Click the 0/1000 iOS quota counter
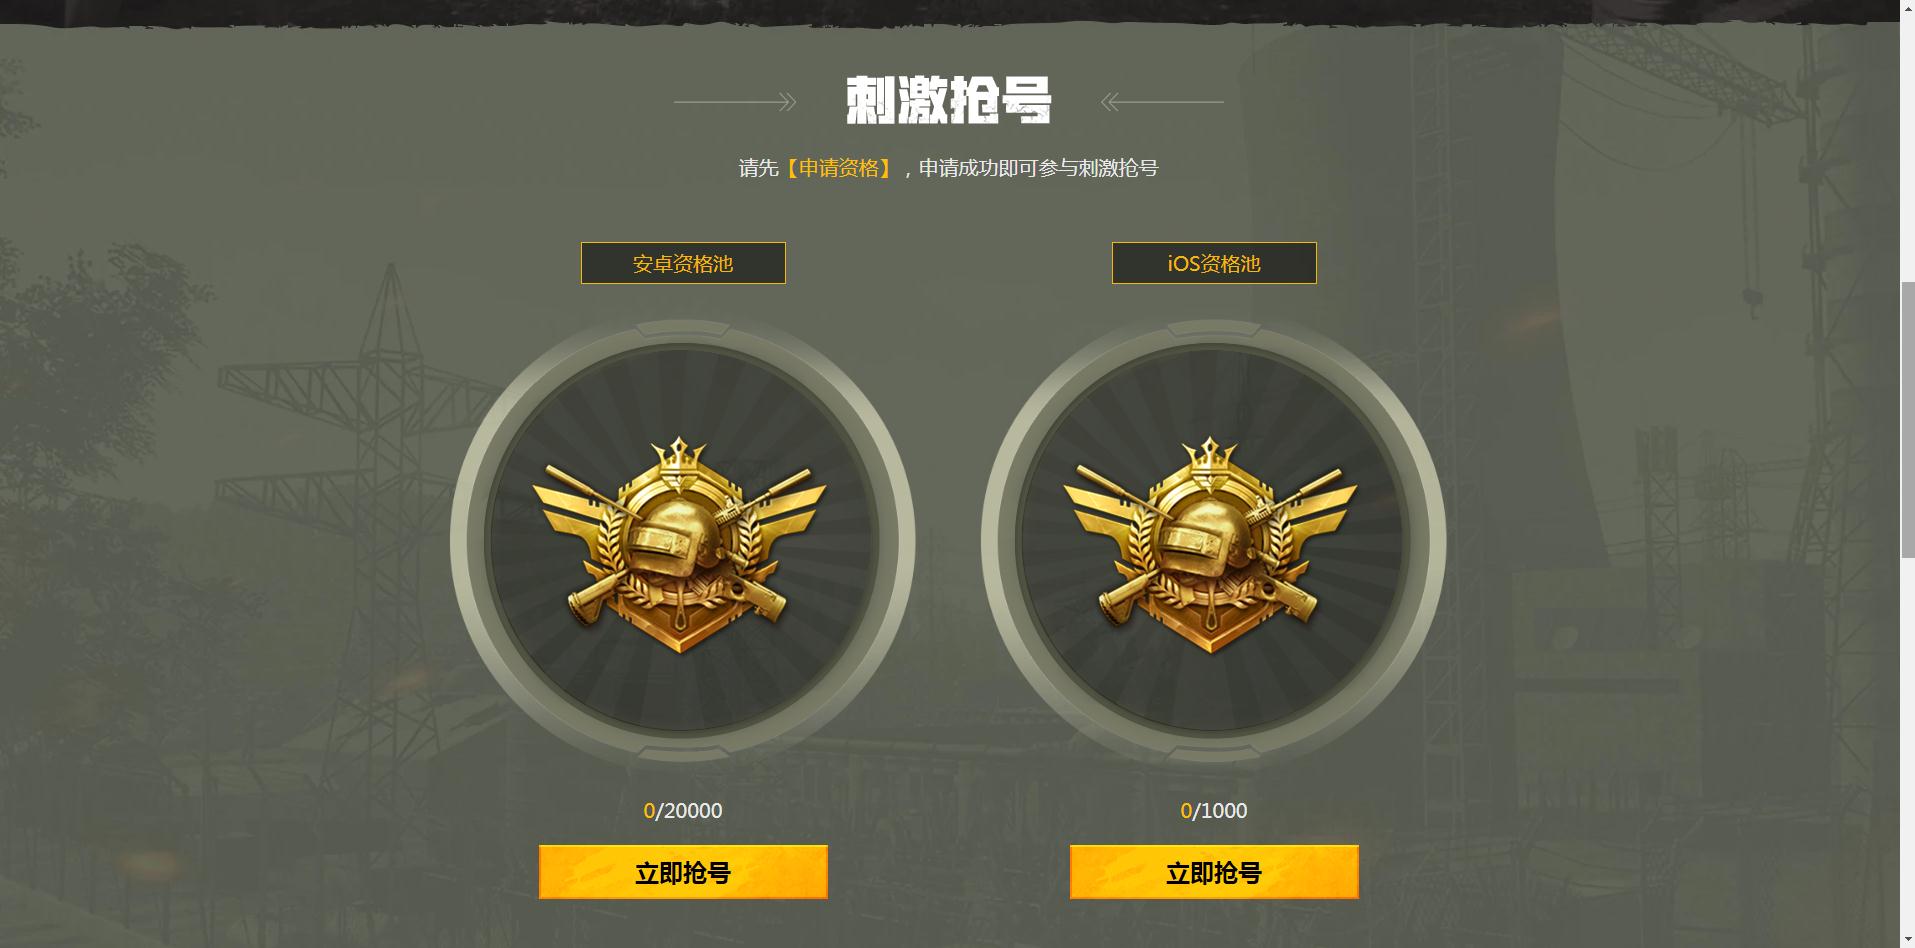 [1214, 811]
